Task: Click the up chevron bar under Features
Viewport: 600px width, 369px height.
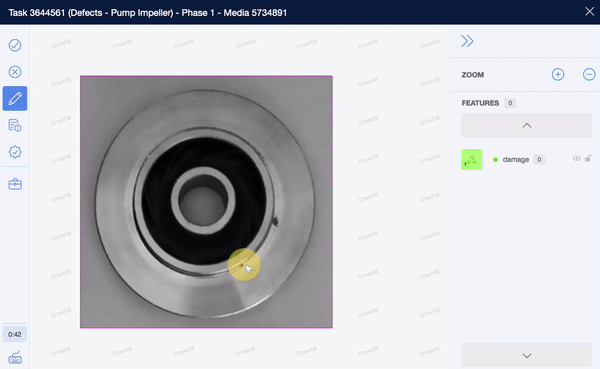Action: (x=527, y=126)
